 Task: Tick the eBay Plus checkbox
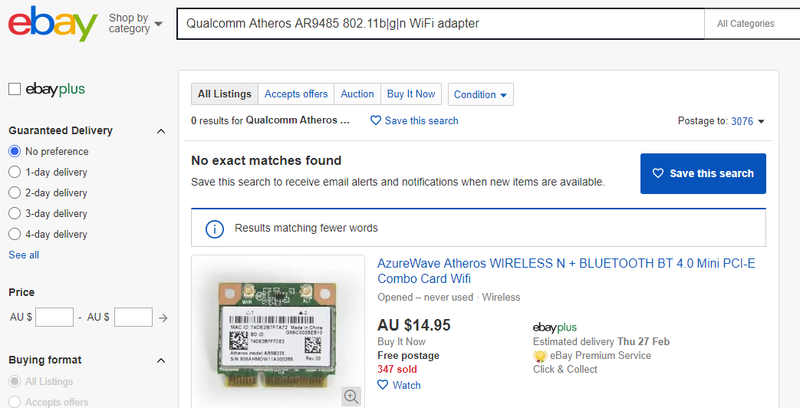pos(15,89)
